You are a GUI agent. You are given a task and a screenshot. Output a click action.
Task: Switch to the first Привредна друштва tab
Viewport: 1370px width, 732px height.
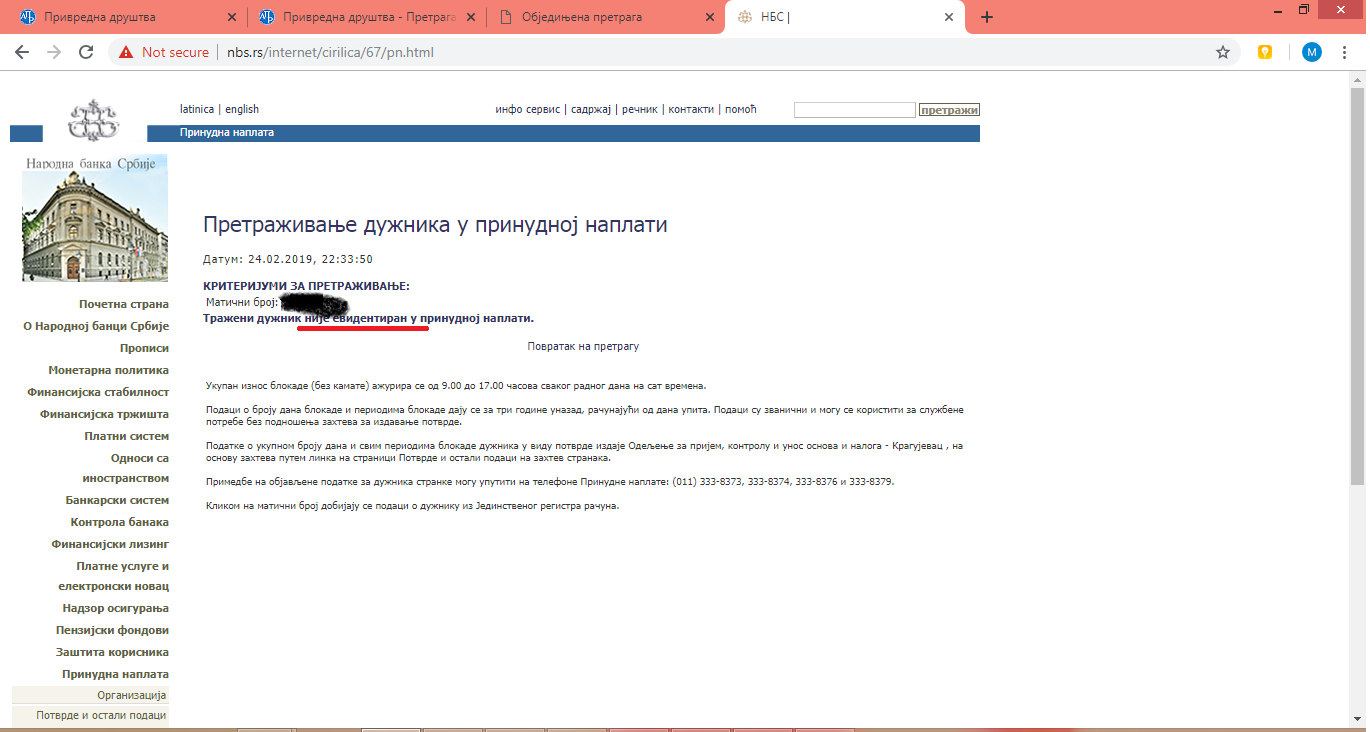[x=126, y=17]
